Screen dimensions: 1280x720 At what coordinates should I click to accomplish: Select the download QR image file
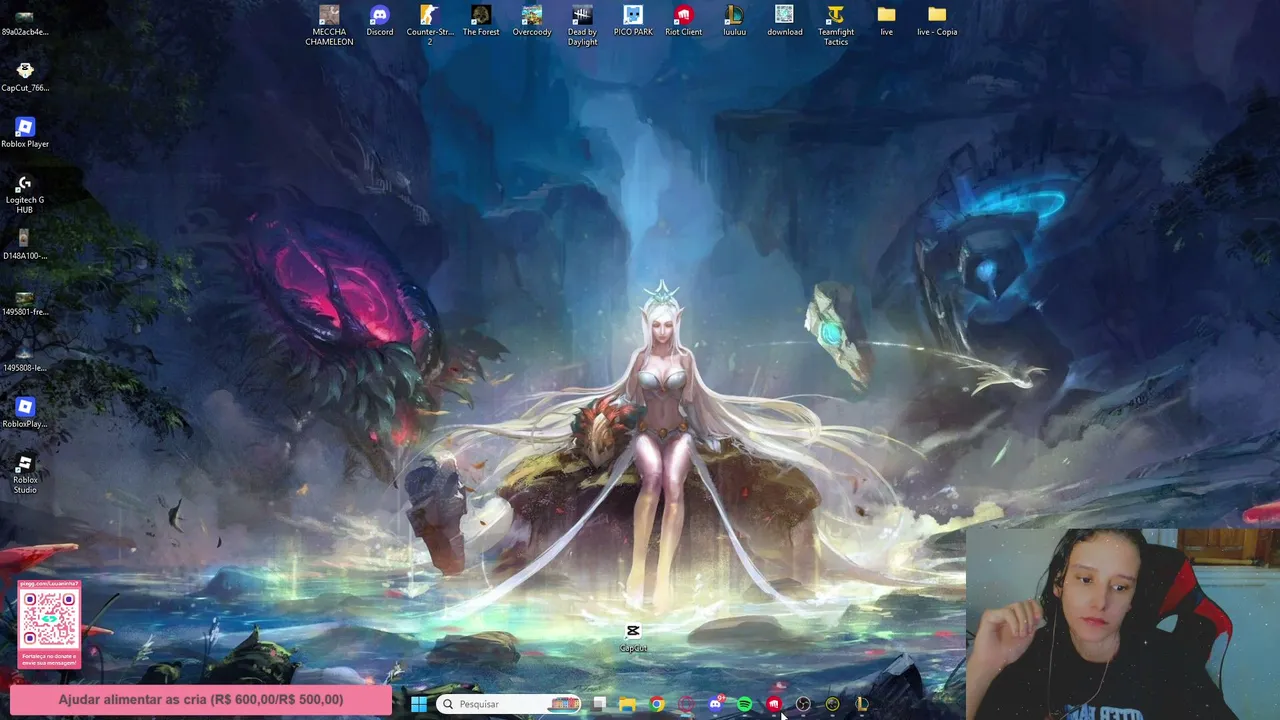[x=785, y=20]
